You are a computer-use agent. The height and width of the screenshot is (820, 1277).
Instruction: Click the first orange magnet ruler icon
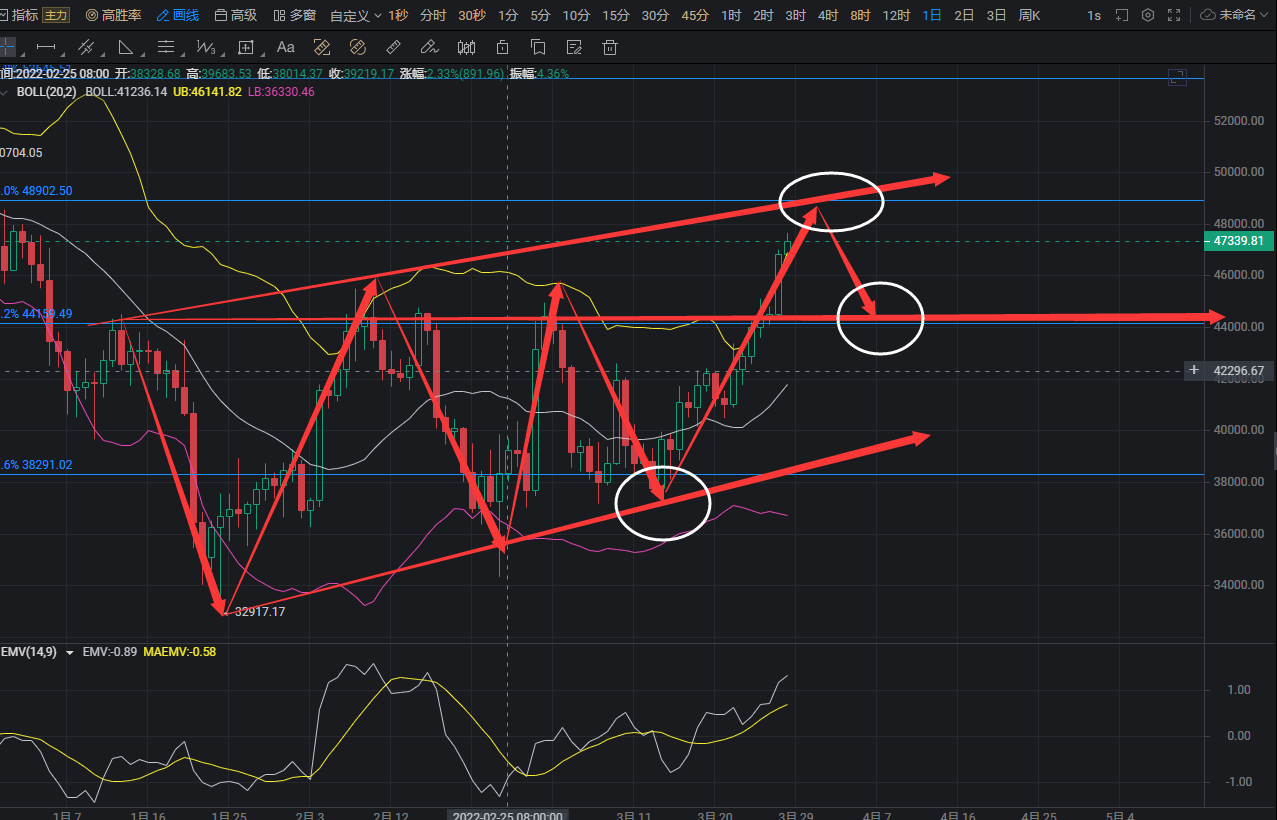coord(322,47)
